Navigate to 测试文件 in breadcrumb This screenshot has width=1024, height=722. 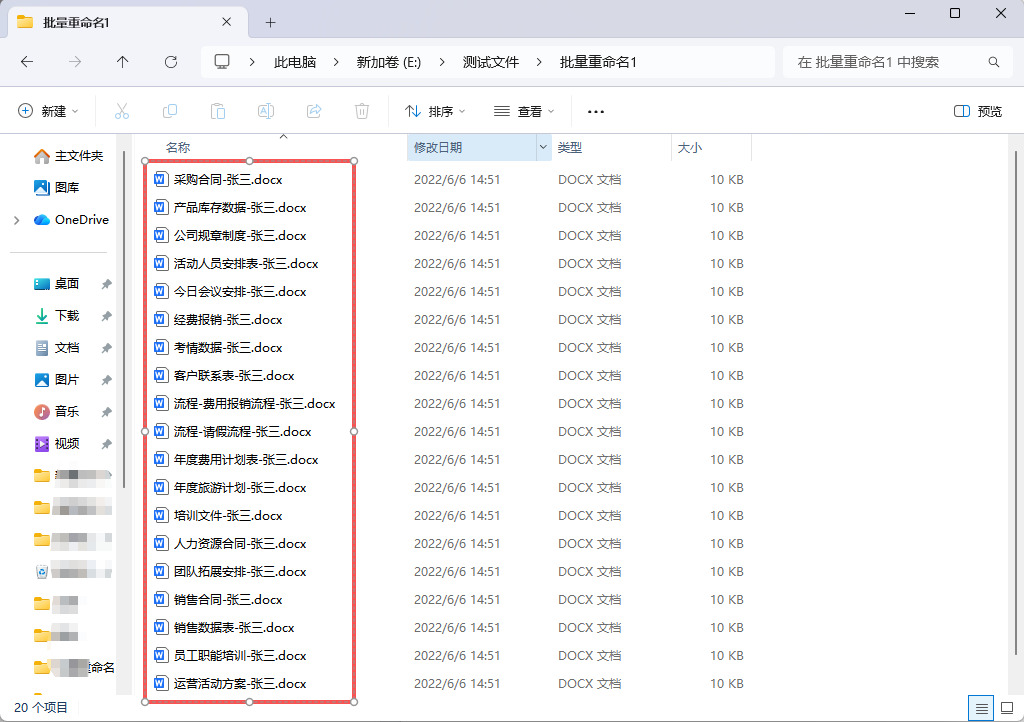click(491, 62)
